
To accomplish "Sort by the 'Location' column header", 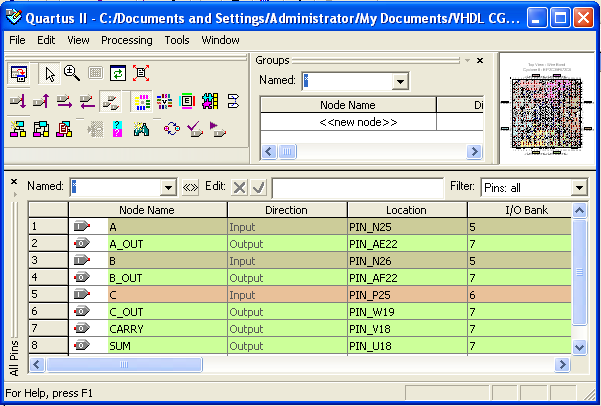I will (x=407, y=210).
